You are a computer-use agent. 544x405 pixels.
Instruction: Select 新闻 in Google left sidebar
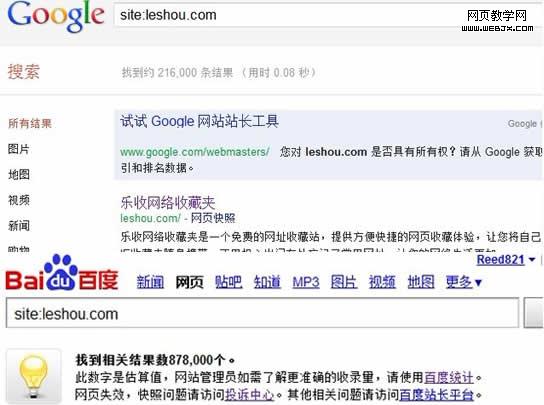[19, 226]
